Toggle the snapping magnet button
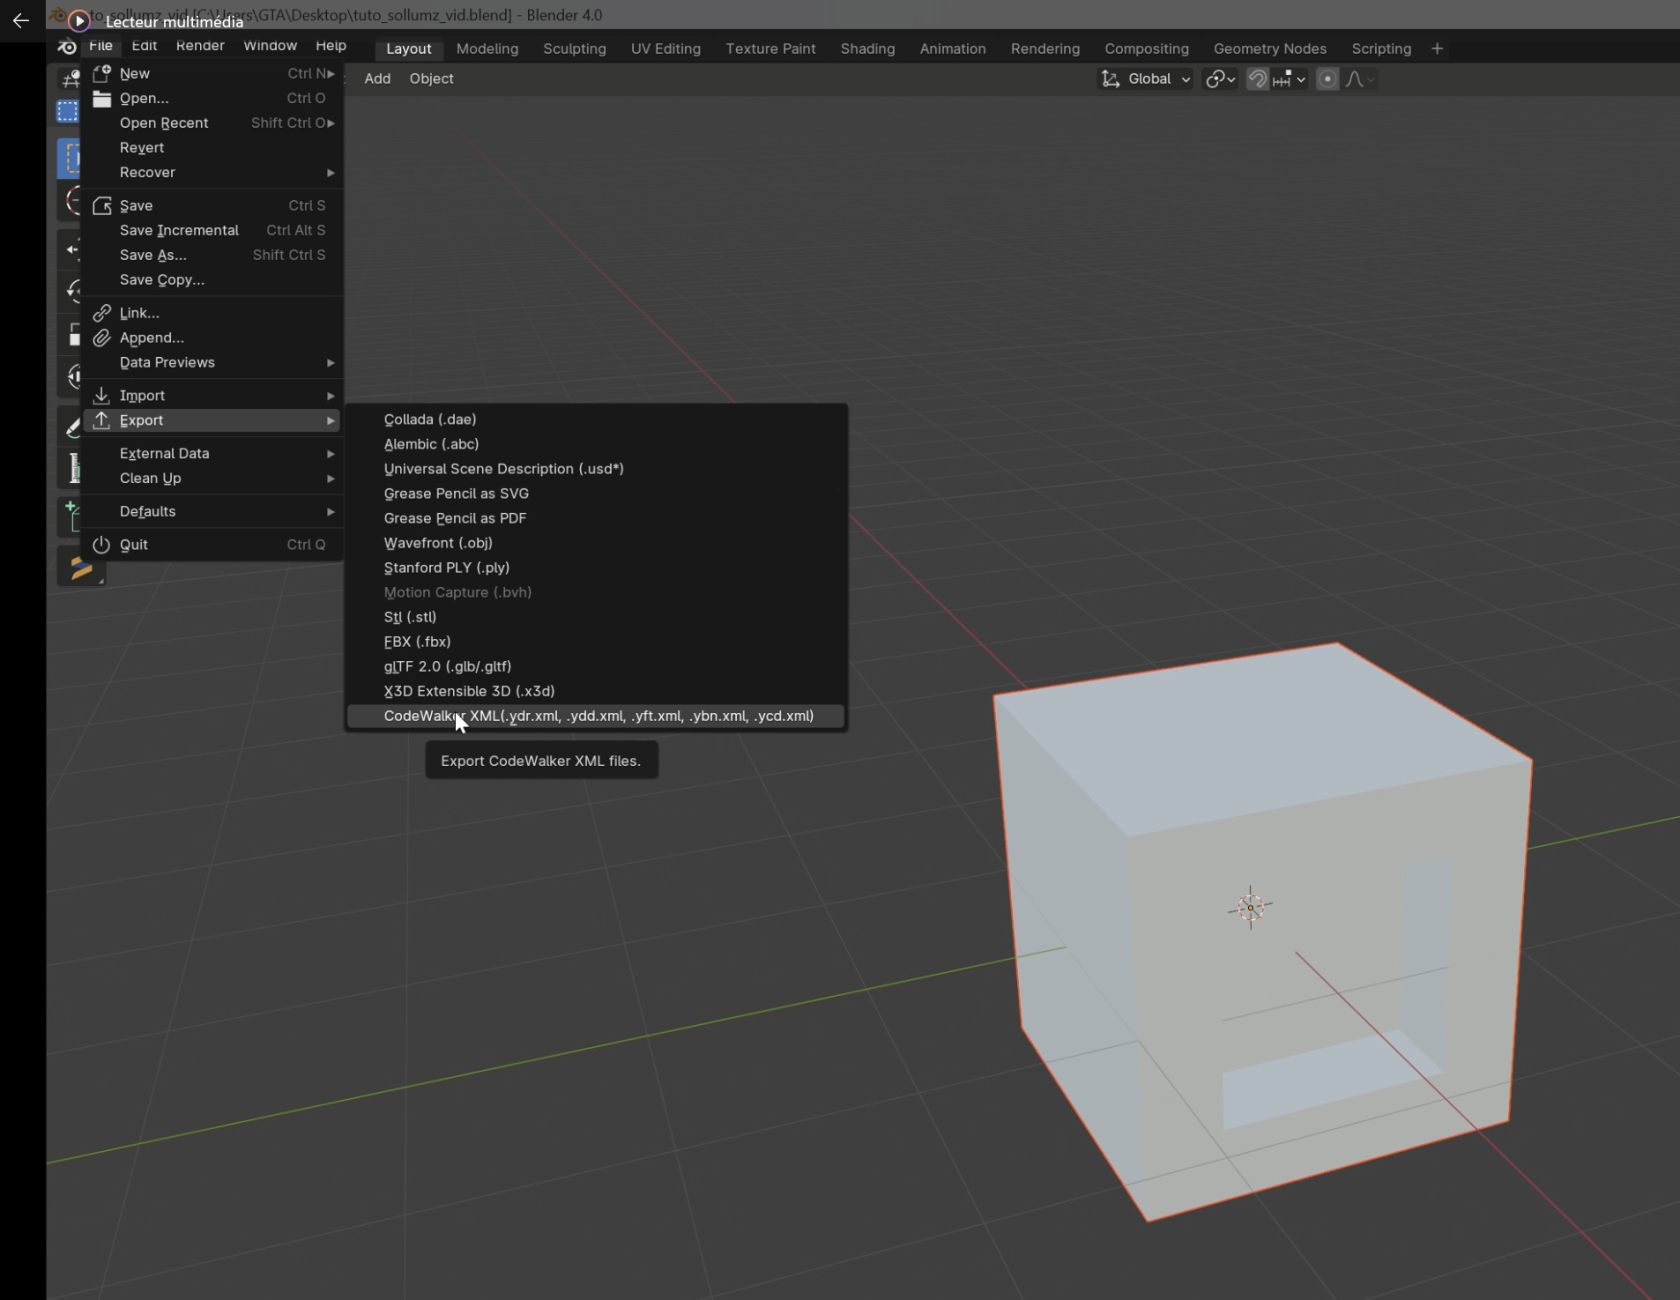Image resolution: width=1680 pixels, height=1300 pixels. [1258, 79]
